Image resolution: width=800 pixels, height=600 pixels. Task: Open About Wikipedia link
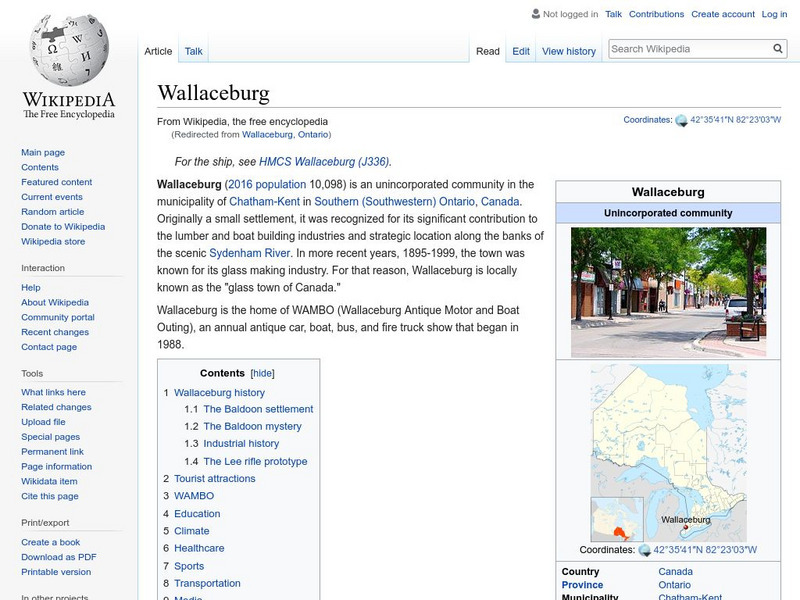(55, 302)
